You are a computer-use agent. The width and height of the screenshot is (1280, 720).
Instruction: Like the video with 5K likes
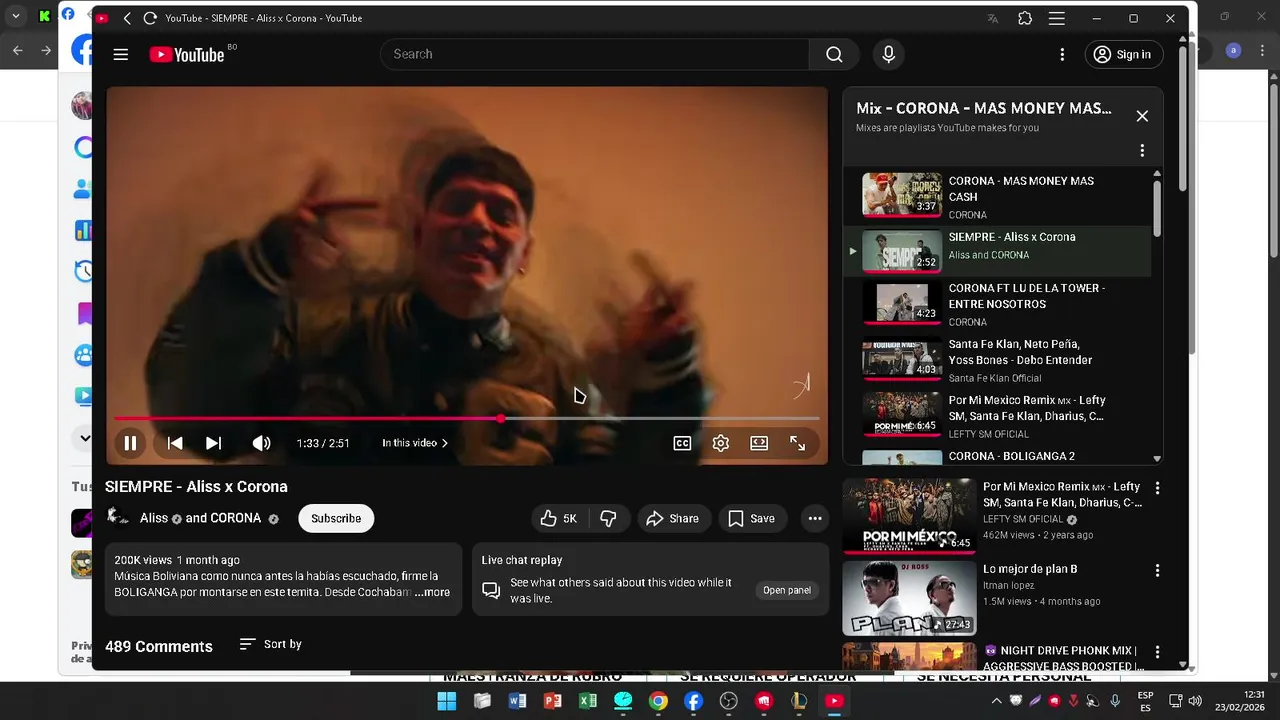pyautogui.click(x=558, y=518)
